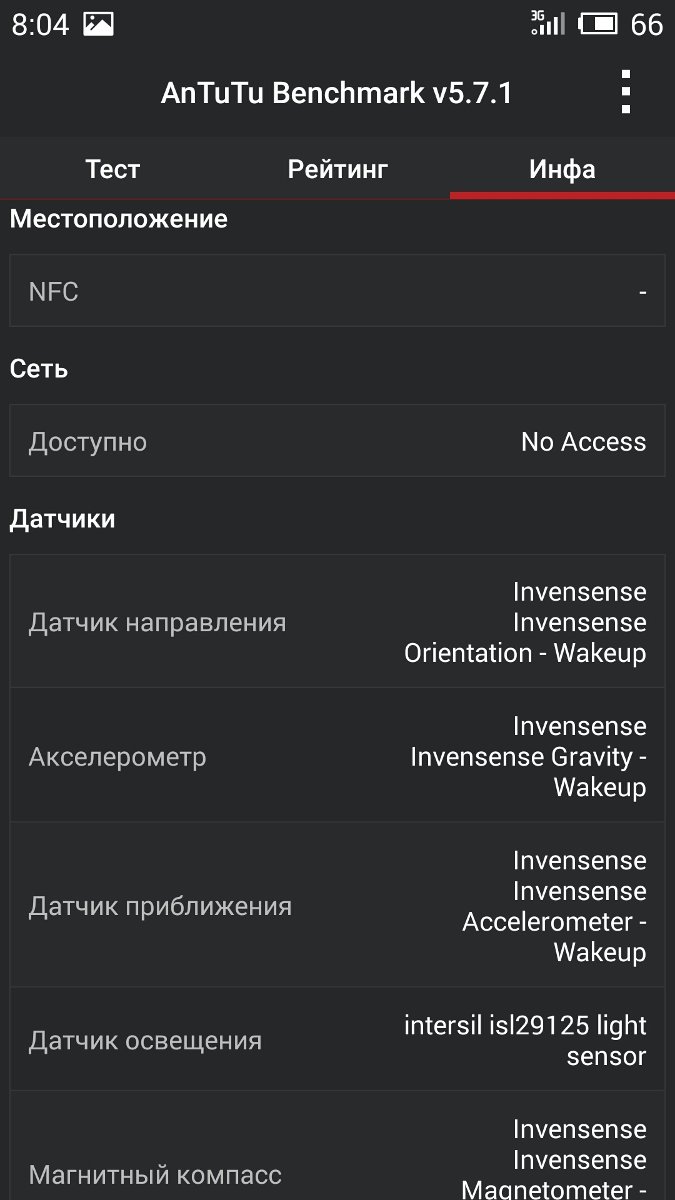Select the NFC row

337,291
